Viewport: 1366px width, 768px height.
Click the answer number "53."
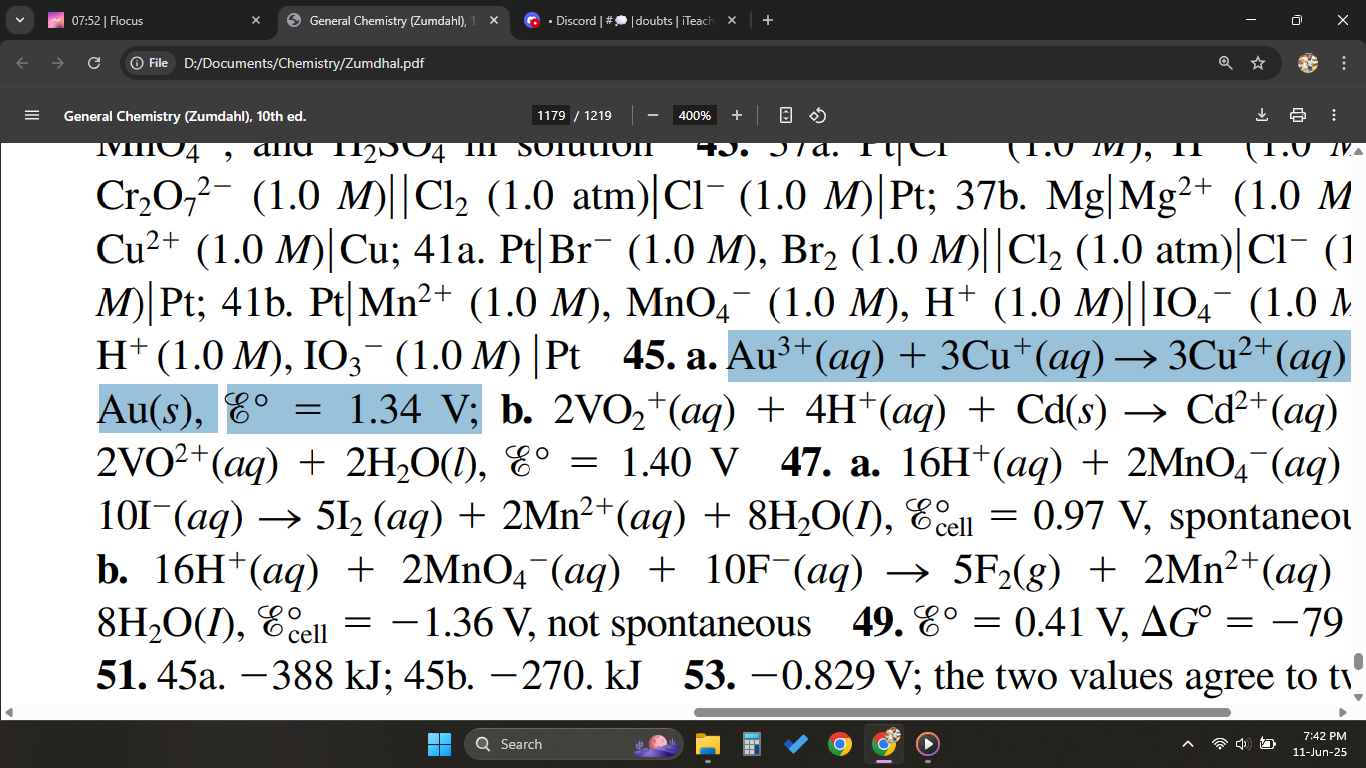711,677
